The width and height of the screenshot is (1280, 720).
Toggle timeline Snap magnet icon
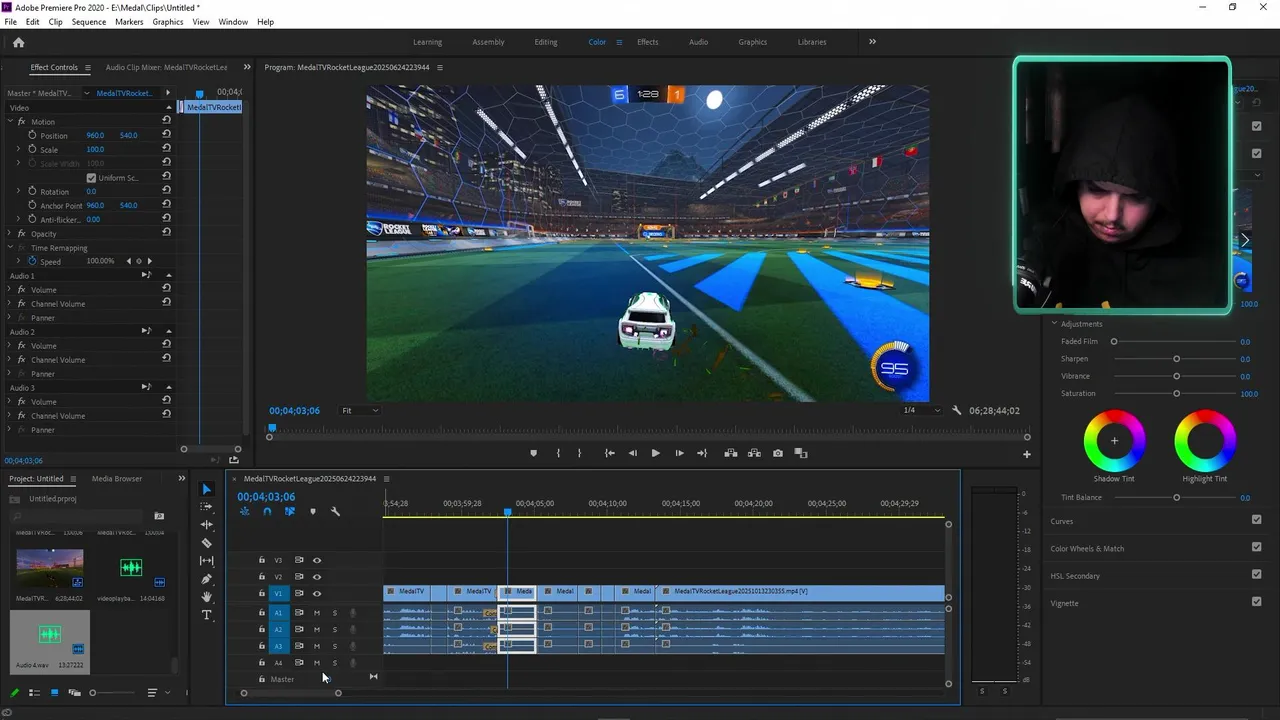click(x=267, y=511)
